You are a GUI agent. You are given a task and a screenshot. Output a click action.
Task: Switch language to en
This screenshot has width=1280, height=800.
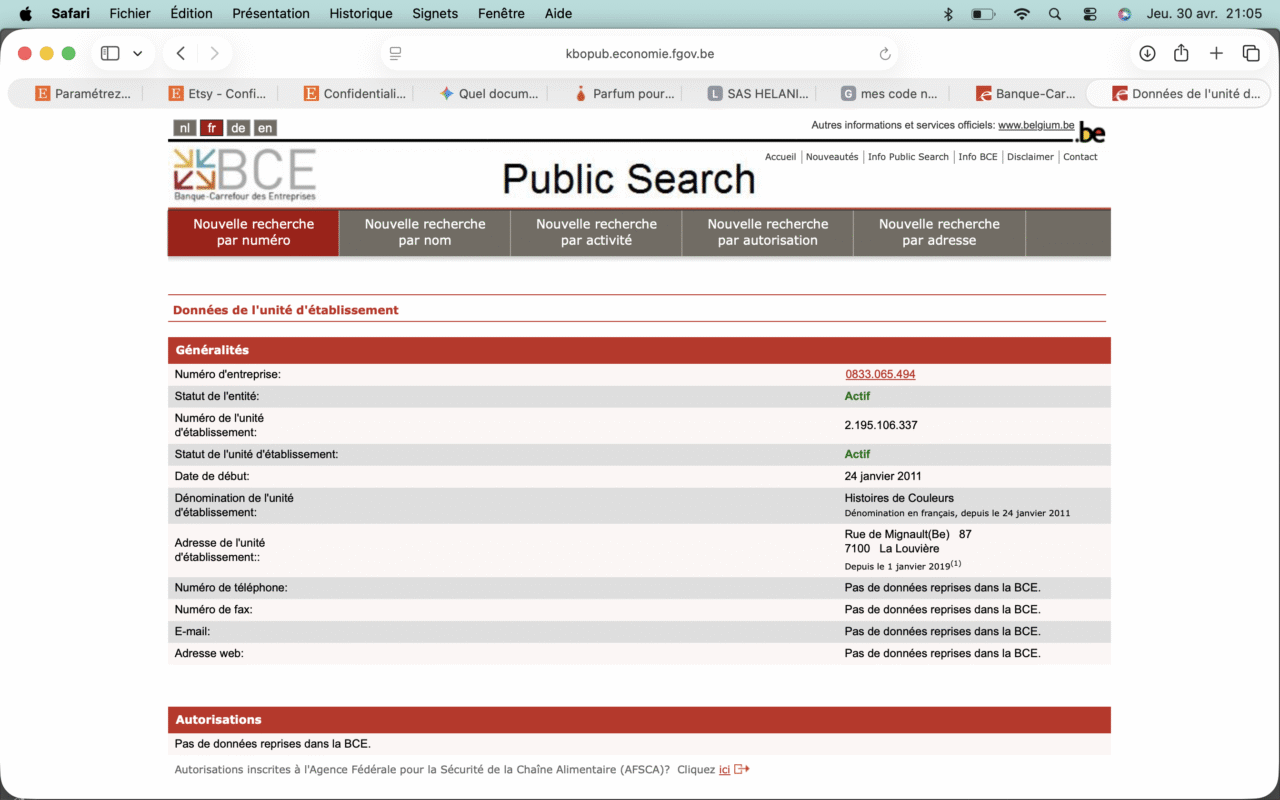pos(265,128)
